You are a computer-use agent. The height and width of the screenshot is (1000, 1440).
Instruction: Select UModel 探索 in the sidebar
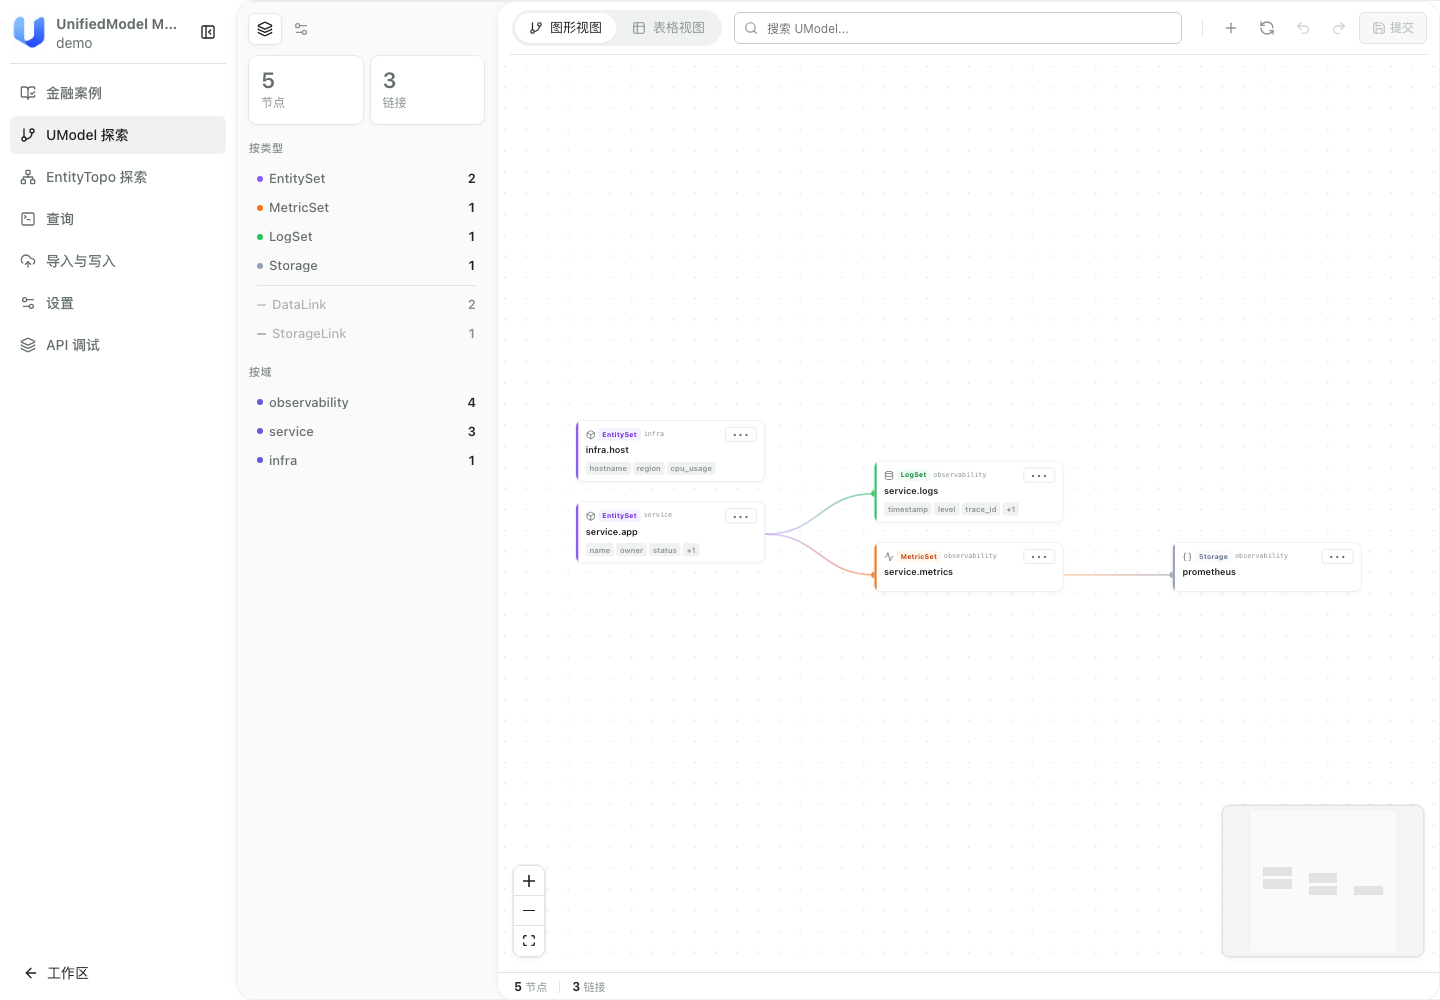[118, 135]
